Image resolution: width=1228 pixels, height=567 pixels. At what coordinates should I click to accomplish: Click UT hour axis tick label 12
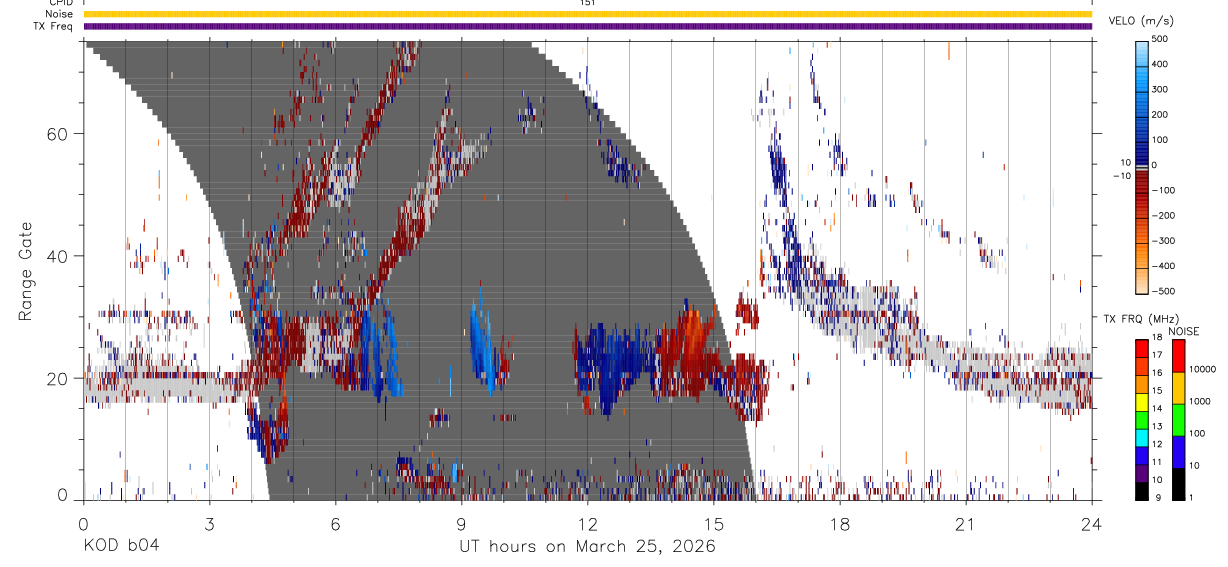point(587,524)
